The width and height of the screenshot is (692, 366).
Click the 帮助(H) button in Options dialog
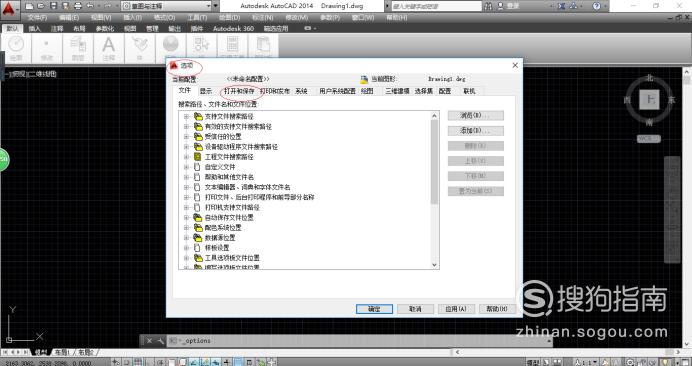pyautogui.click(x=497, y=309)
